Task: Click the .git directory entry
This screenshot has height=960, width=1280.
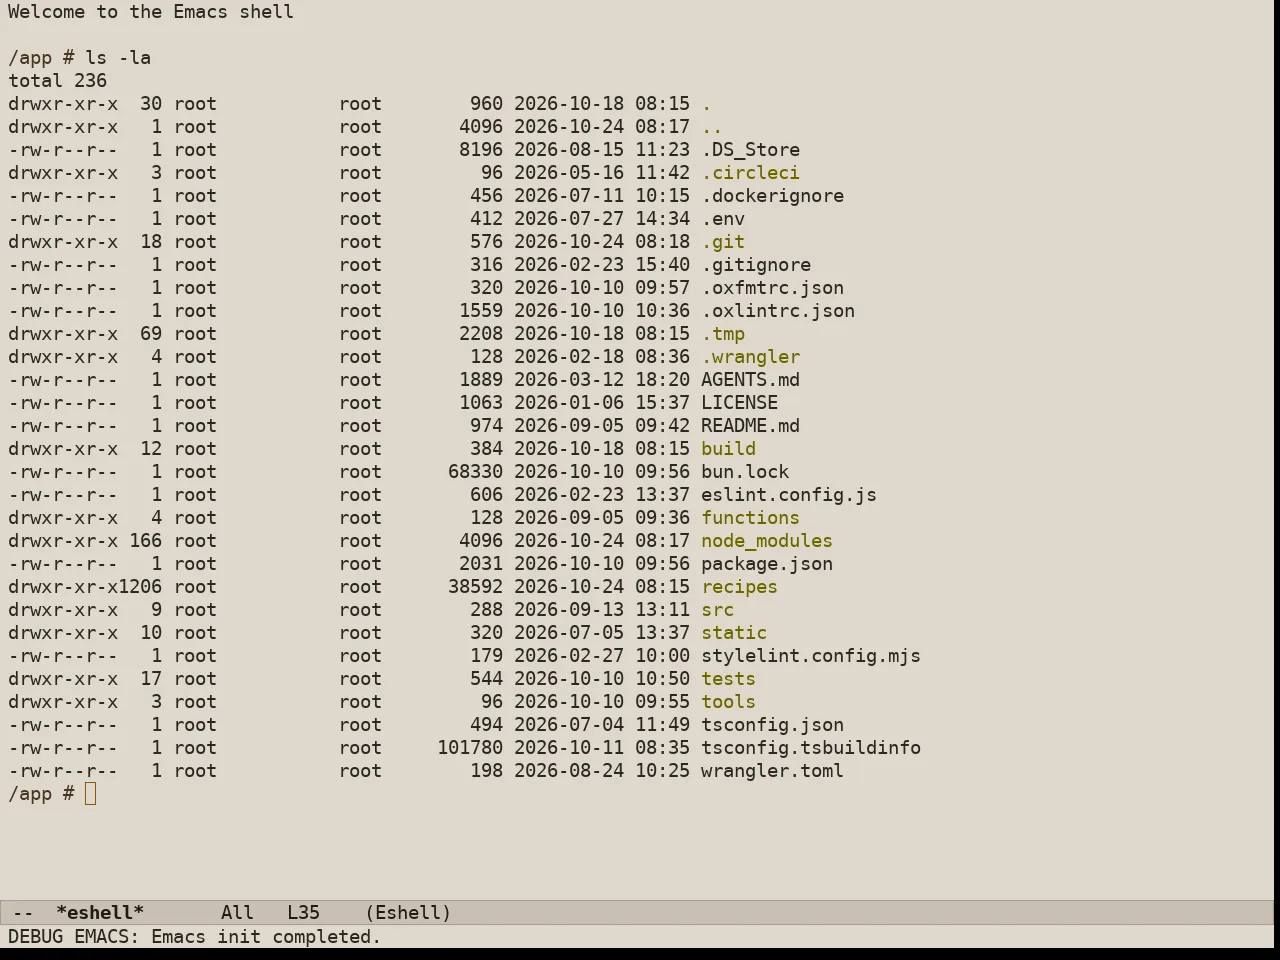Action: [x=723, y=242]
